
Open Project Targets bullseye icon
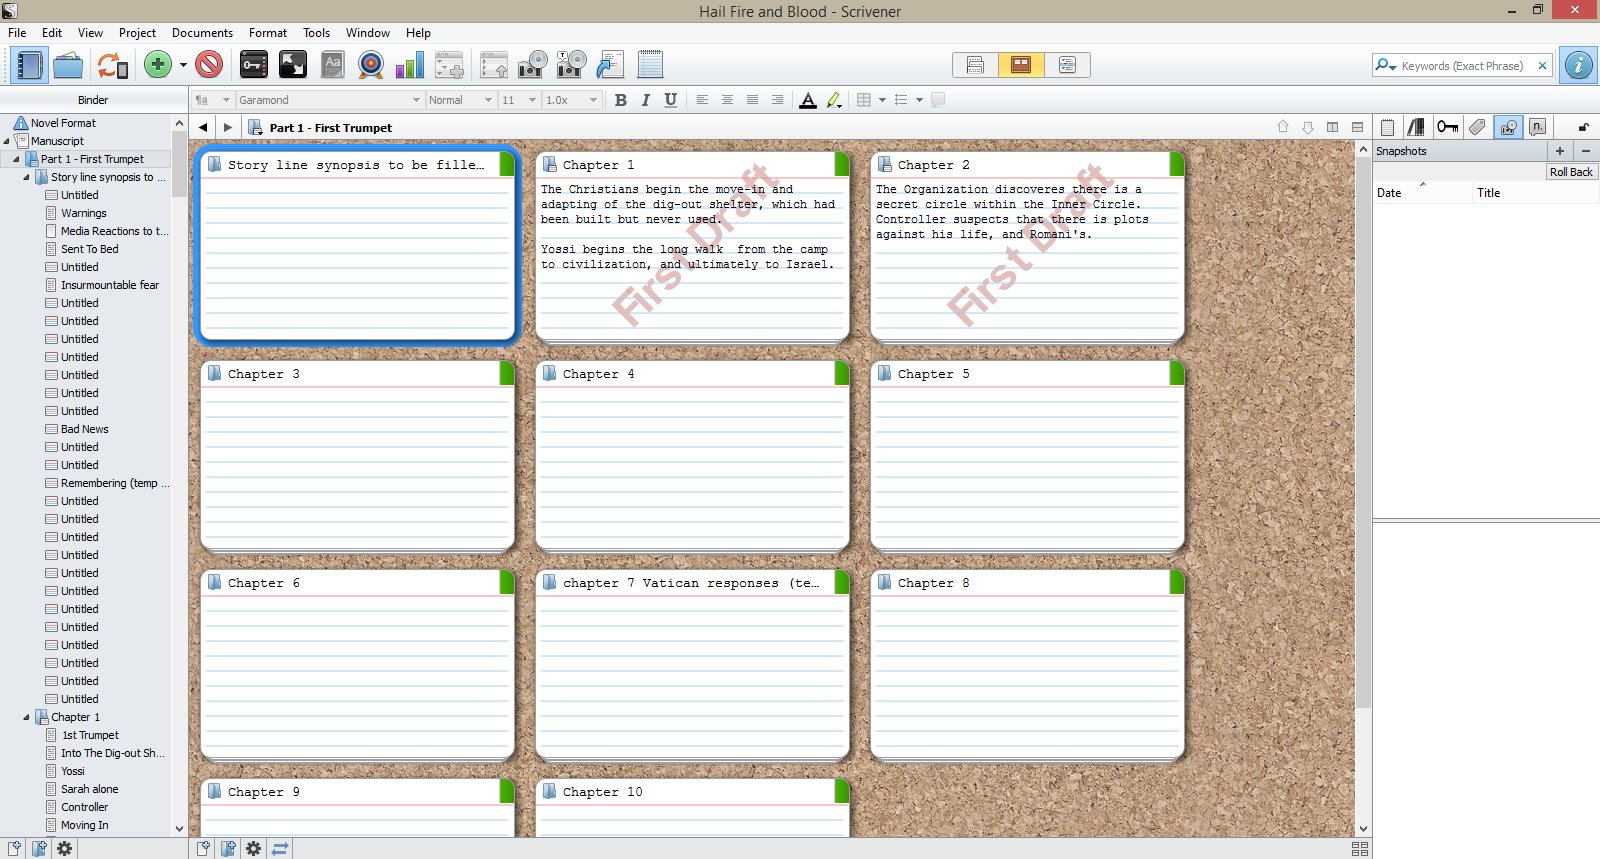[x=371, y=66]
